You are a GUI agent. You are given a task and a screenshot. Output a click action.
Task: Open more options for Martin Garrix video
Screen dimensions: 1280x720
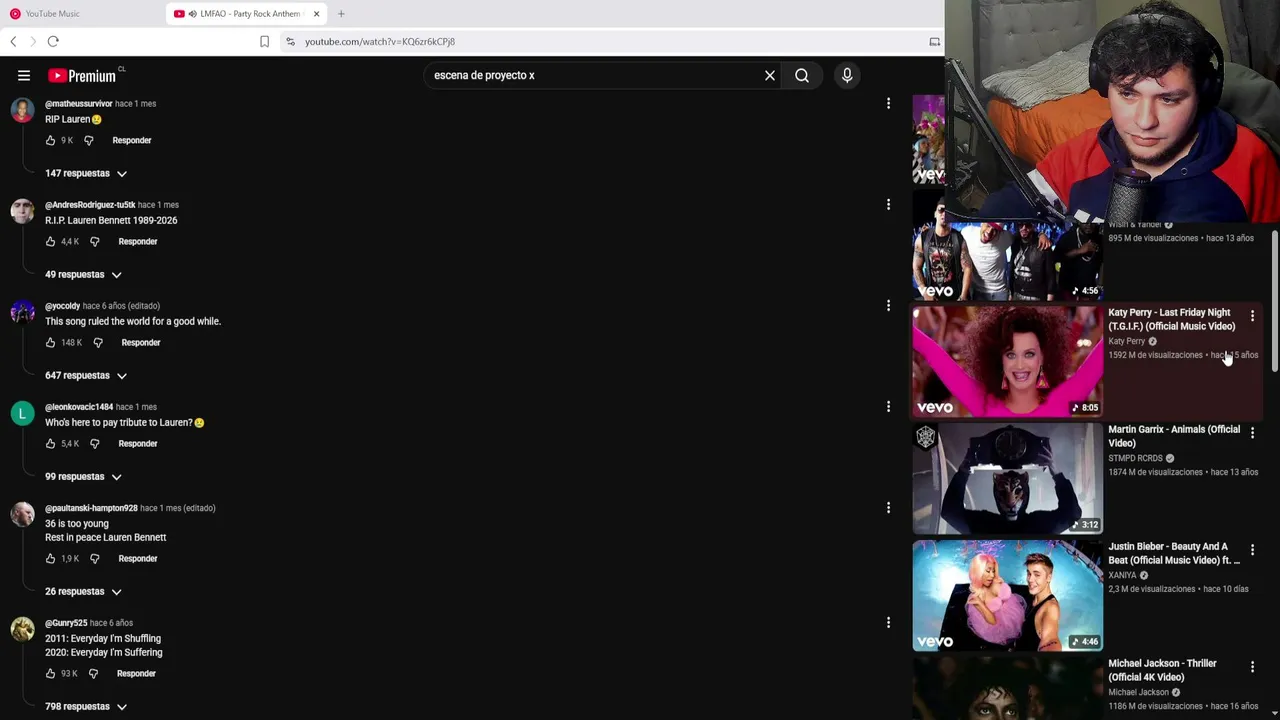tap(1252, 433)
